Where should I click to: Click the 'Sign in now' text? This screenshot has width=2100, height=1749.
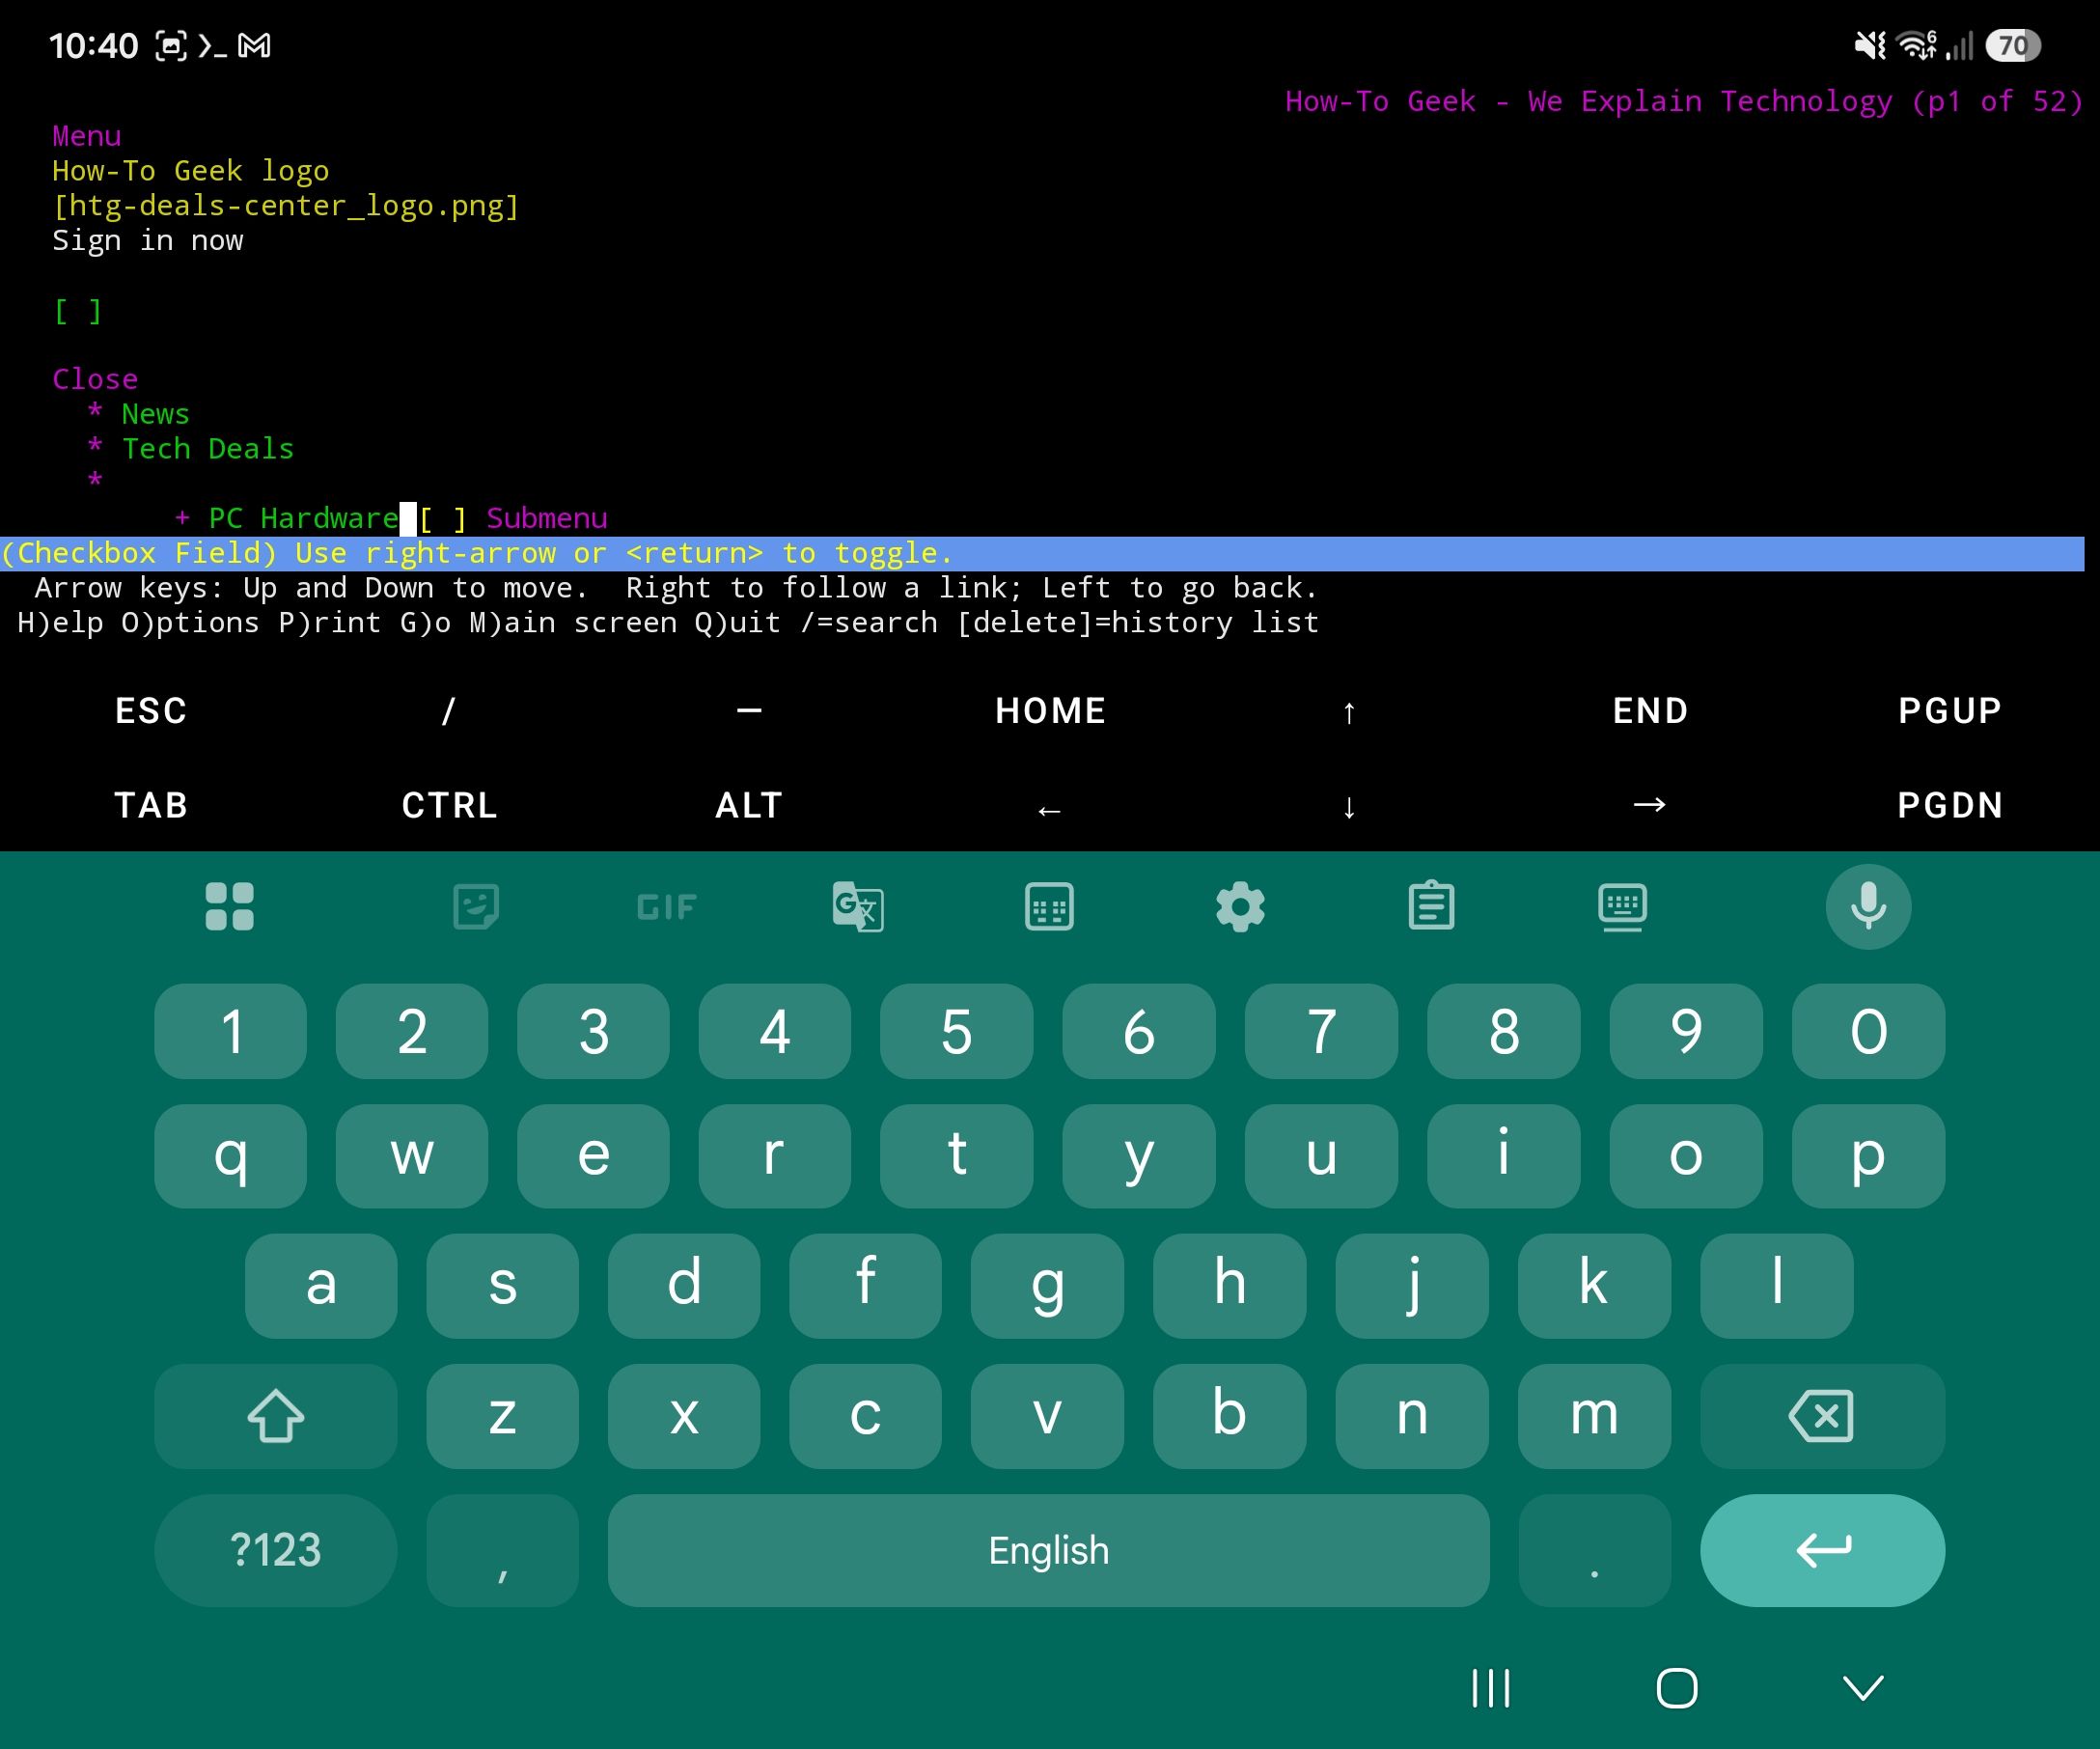147,241
